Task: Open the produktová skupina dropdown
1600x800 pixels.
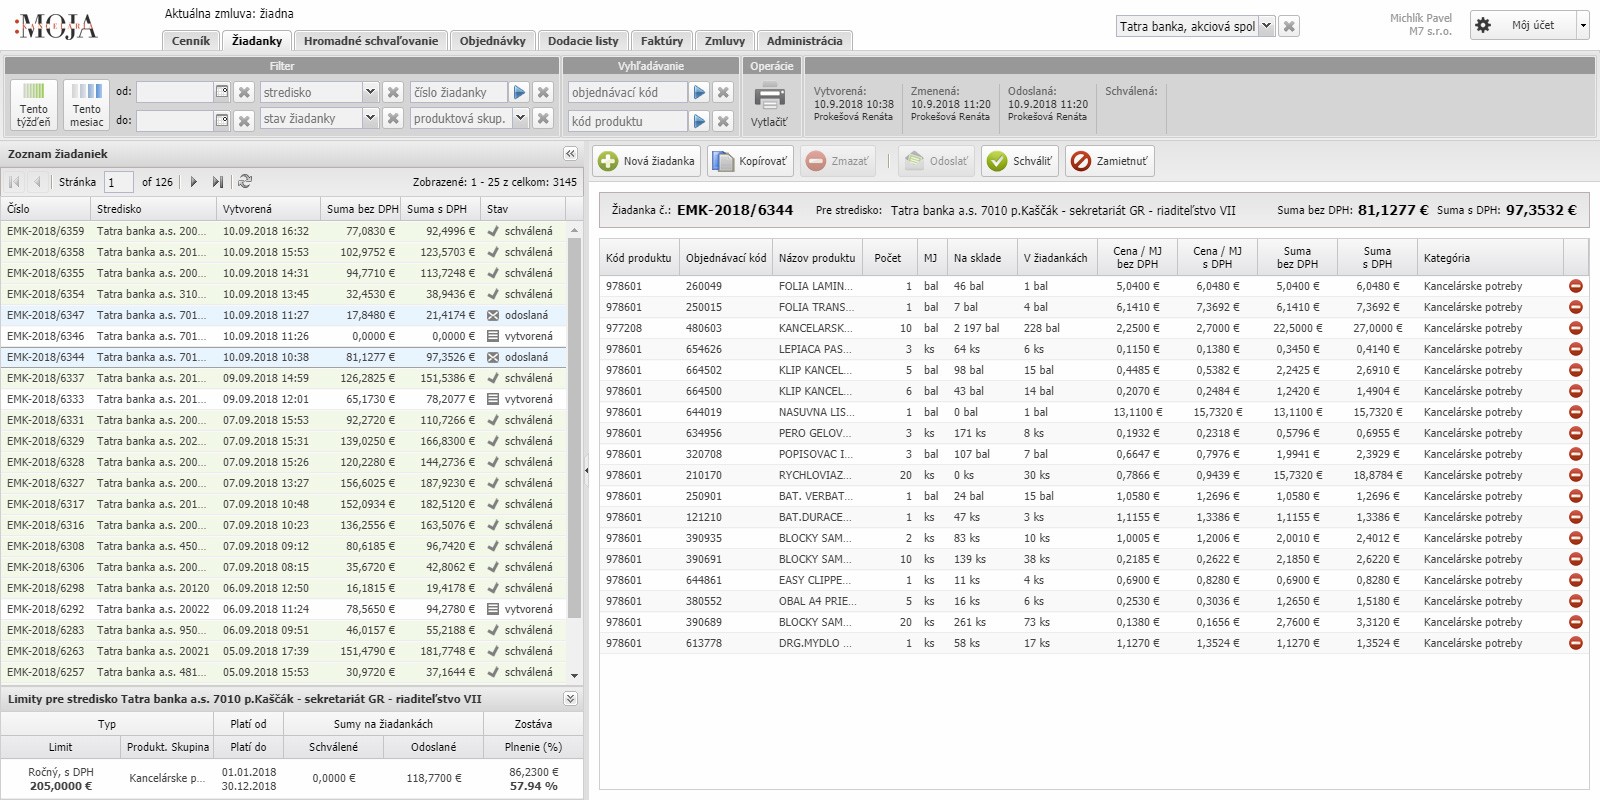Action: click(520, 118)
